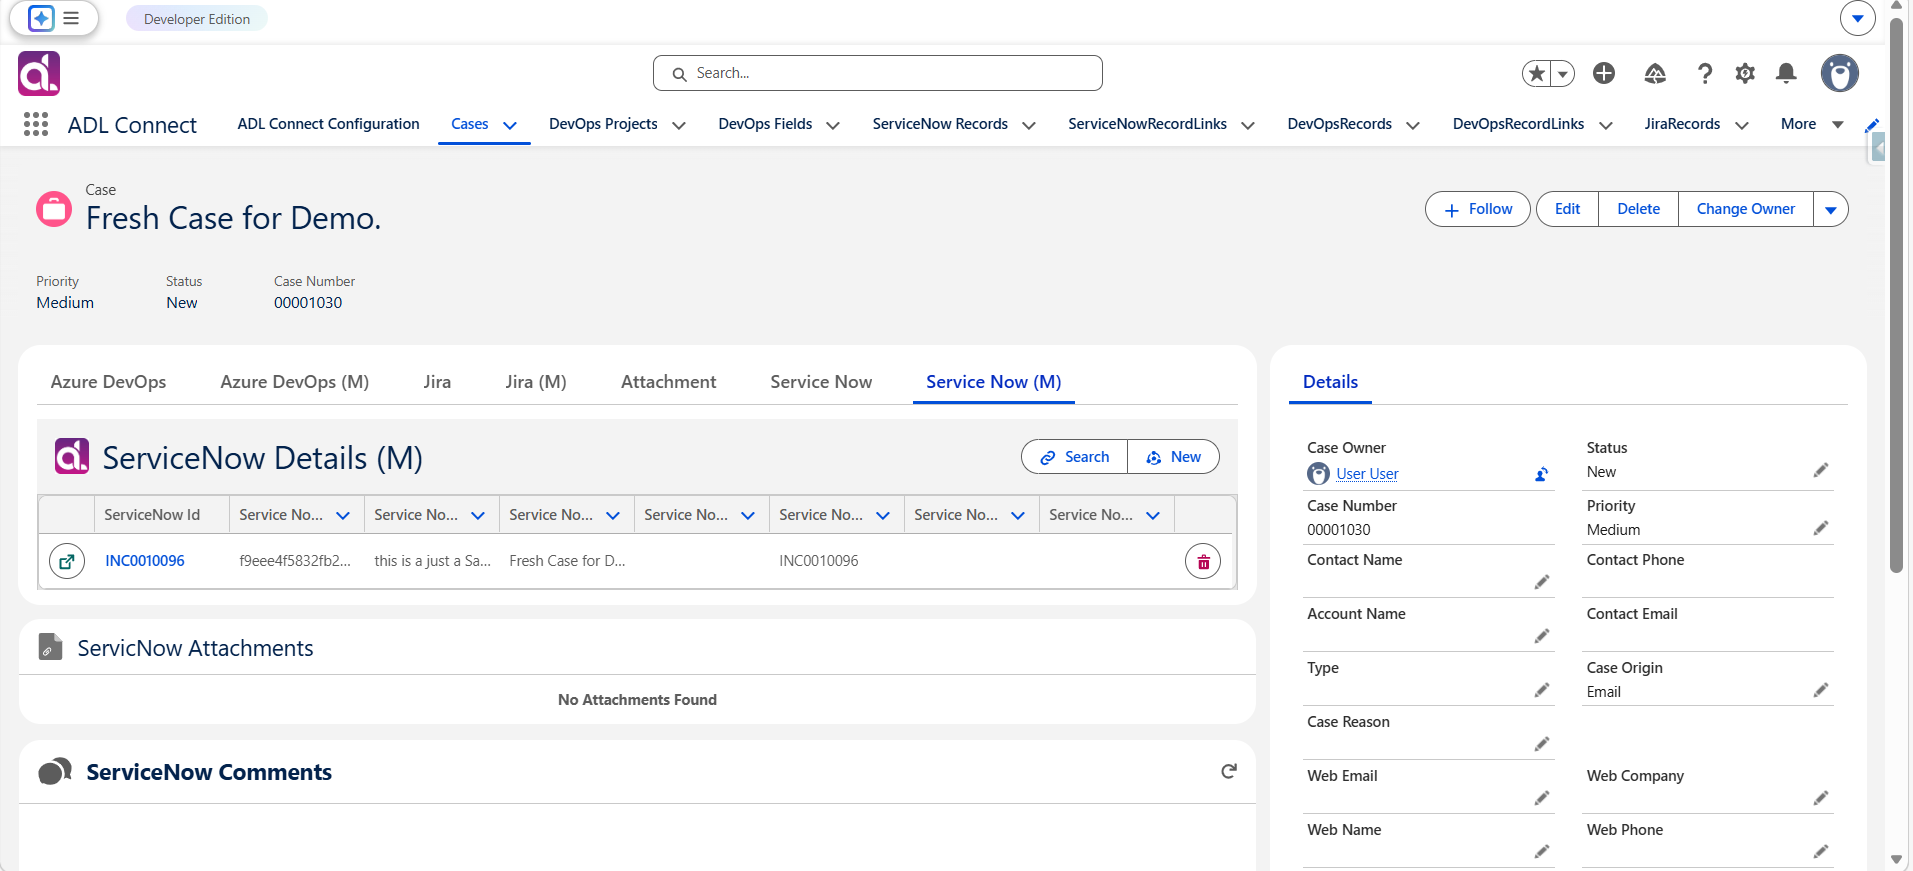Click the help question mark icon
Screen dimensions: 1913x871
[x=1705, y=73]
